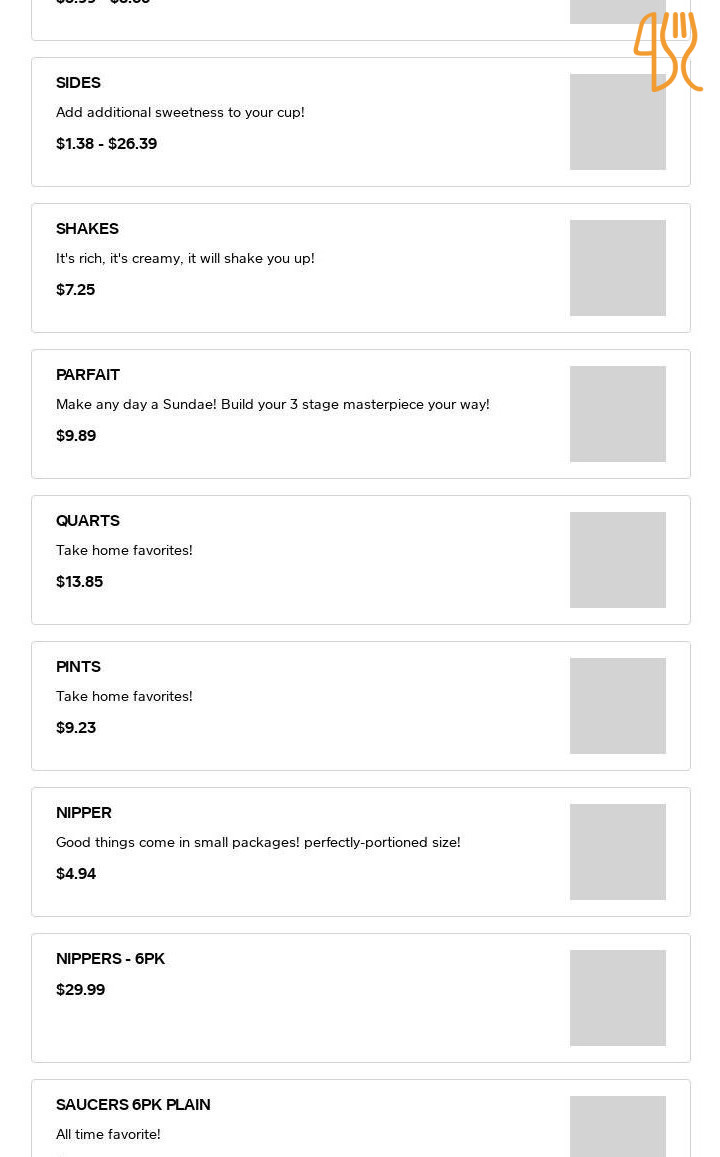Viewport: 720px width, 1157px height.
Task: Open the PARFAIT image placeholder
Action: pos(618,414)
